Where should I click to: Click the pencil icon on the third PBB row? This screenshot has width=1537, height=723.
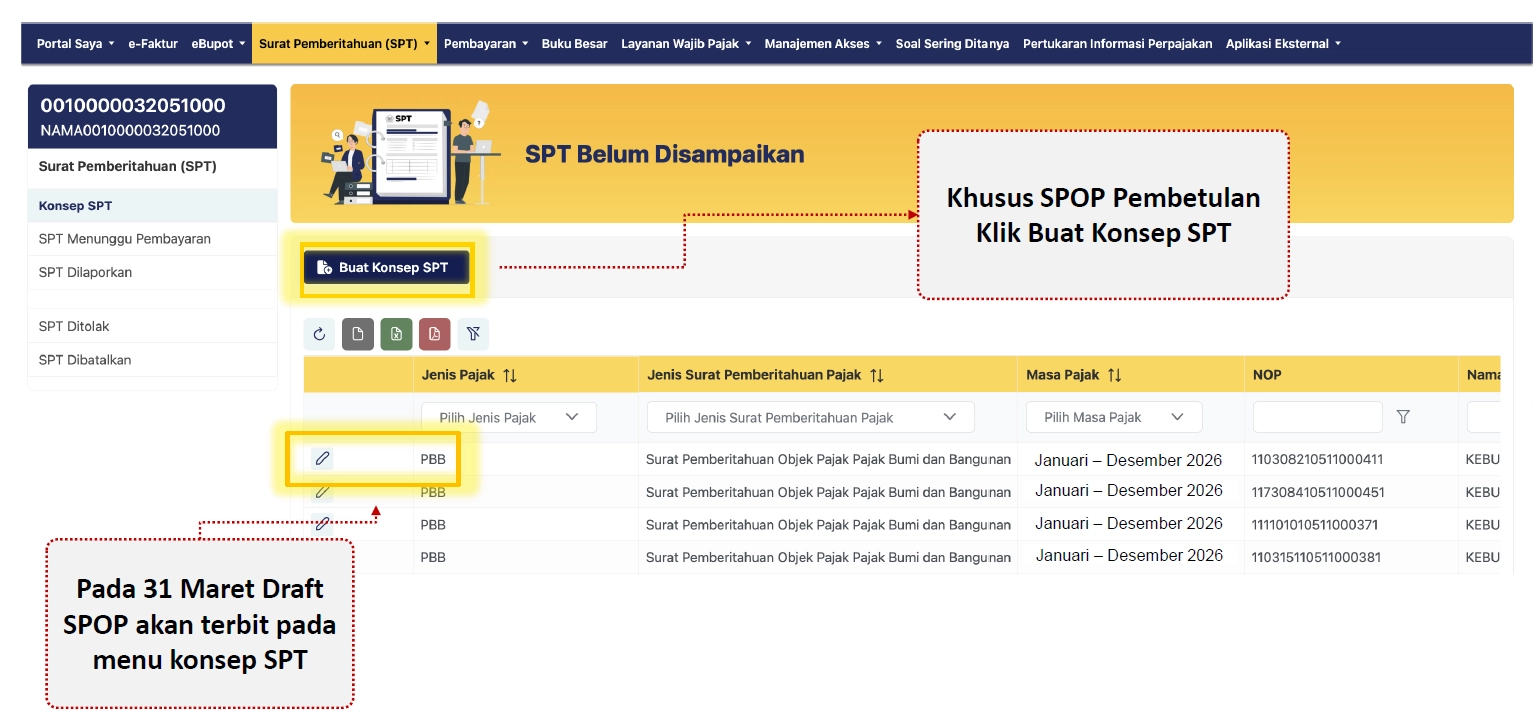point(322,523)
